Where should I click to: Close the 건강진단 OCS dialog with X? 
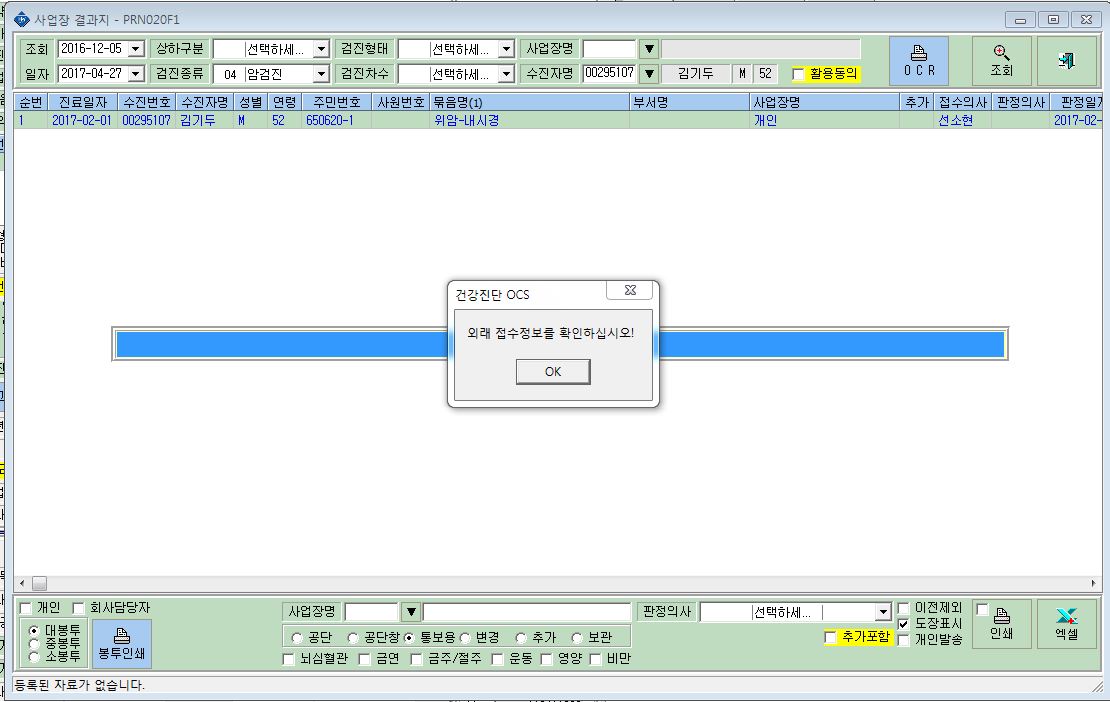click(x=629, y=290)
